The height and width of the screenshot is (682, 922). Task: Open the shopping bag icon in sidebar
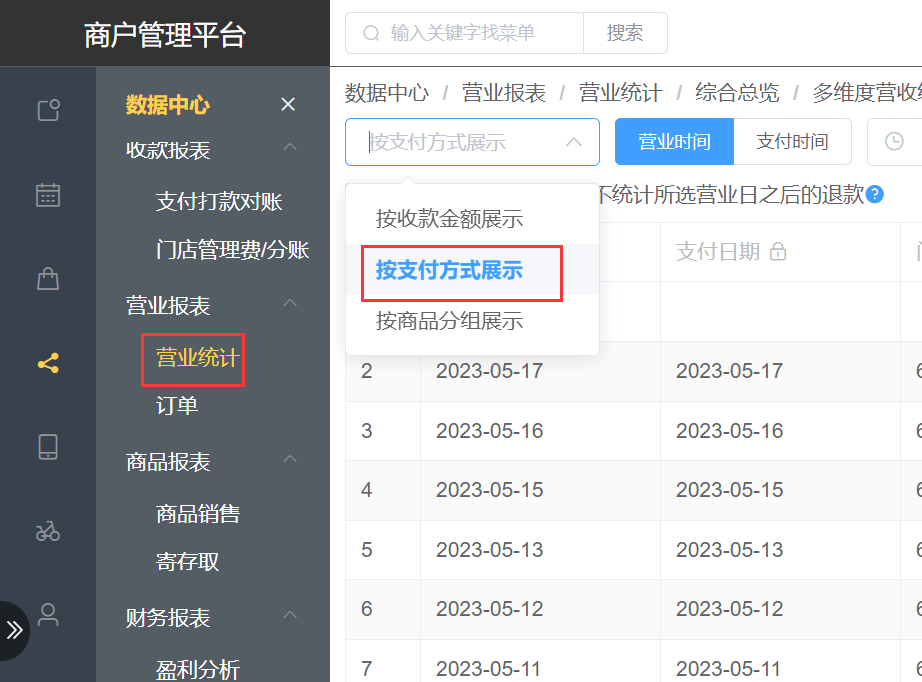[x=48, y=279]
